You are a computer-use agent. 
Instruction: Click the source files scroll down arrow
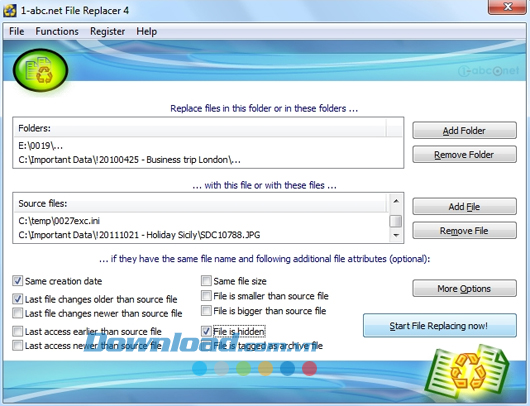click(x=396, y=235)
